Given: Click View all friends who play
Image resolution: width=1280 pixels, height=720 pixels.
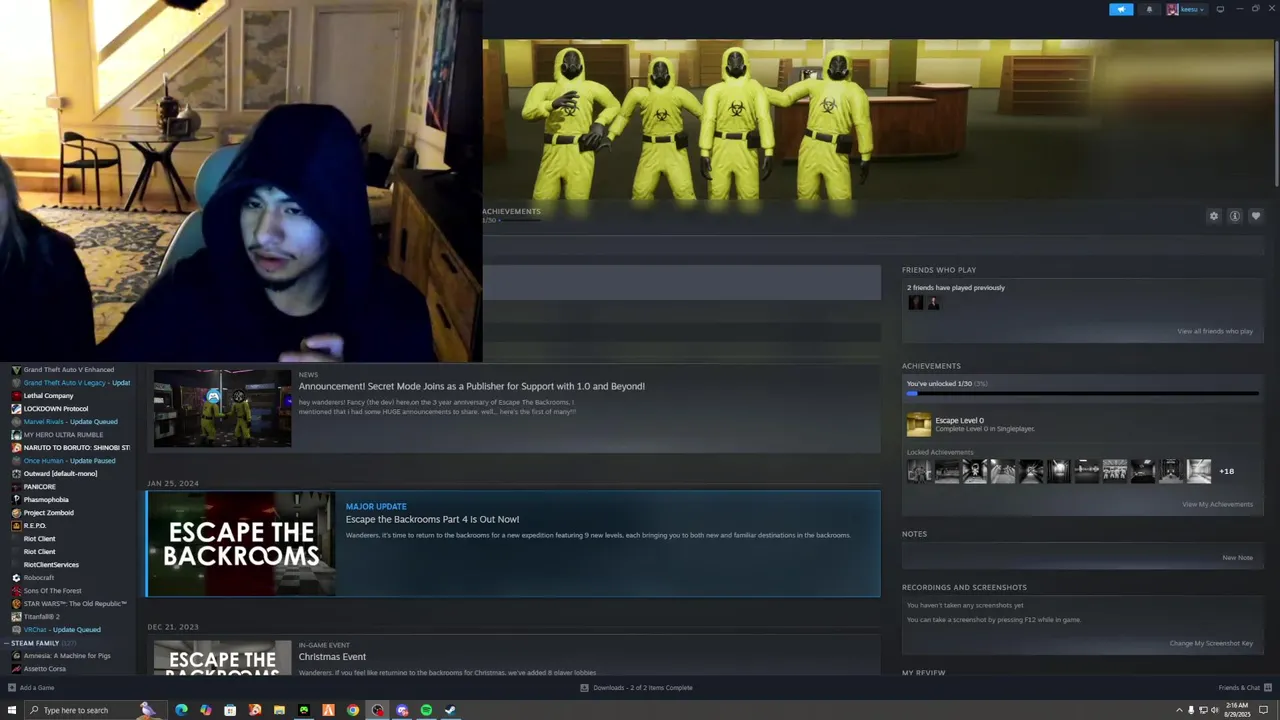Looking at the screenshot, I should click(x=1215, y=331).
